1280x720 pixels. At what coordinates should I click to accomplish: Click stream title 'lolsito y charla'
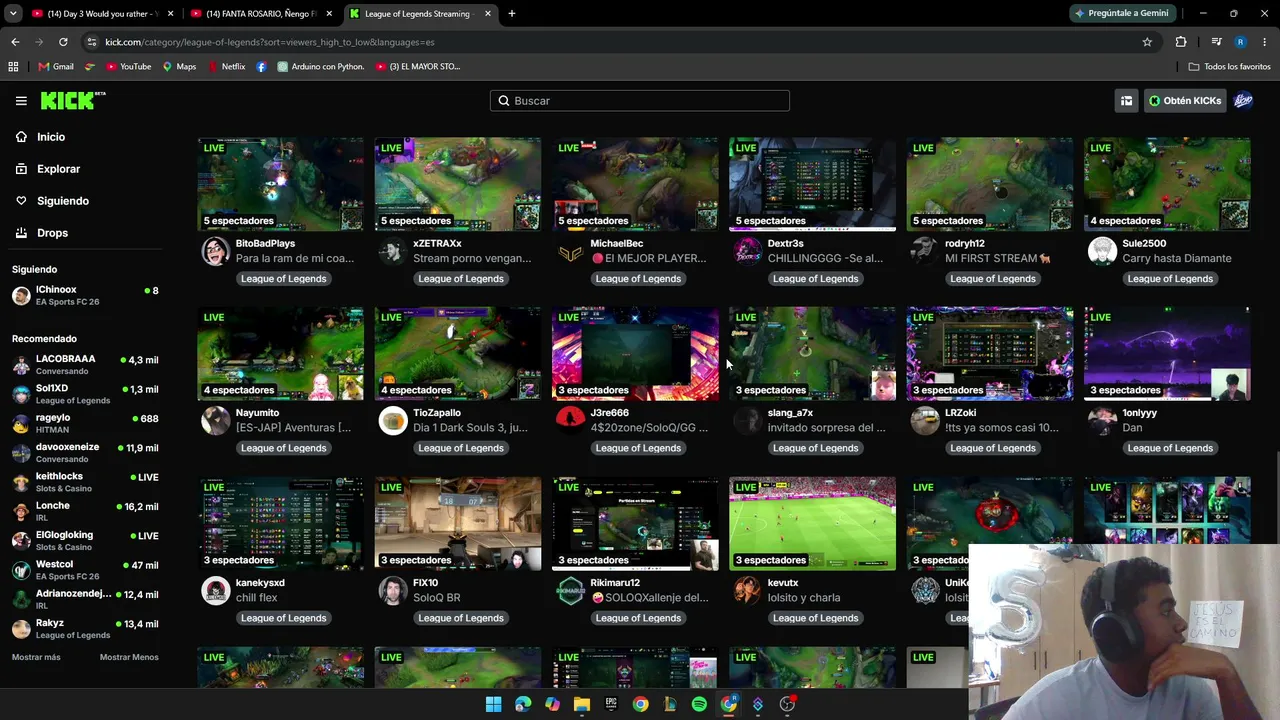click(x=804, y=598)
